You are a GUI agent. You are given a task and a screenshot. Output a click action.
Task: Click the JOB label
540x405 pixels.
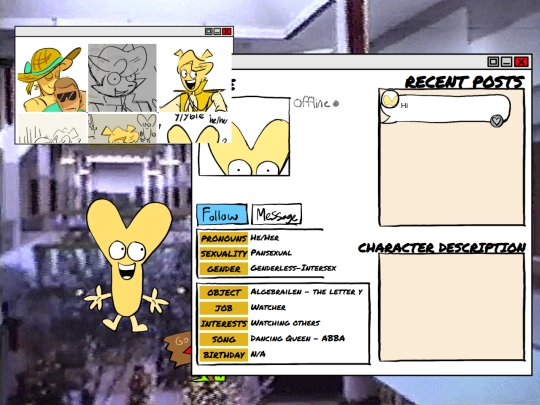(x=224, y=308)
